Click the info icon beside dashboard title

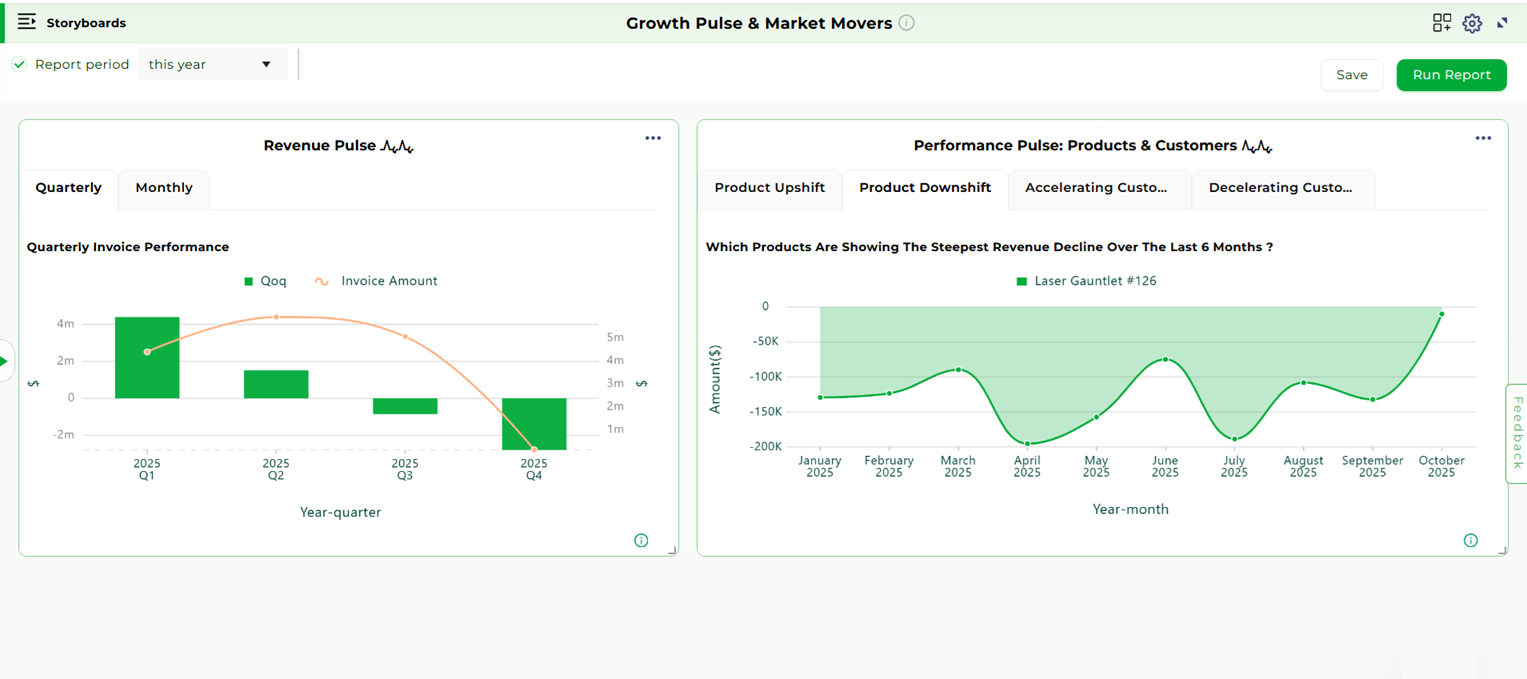click(906, 23)
